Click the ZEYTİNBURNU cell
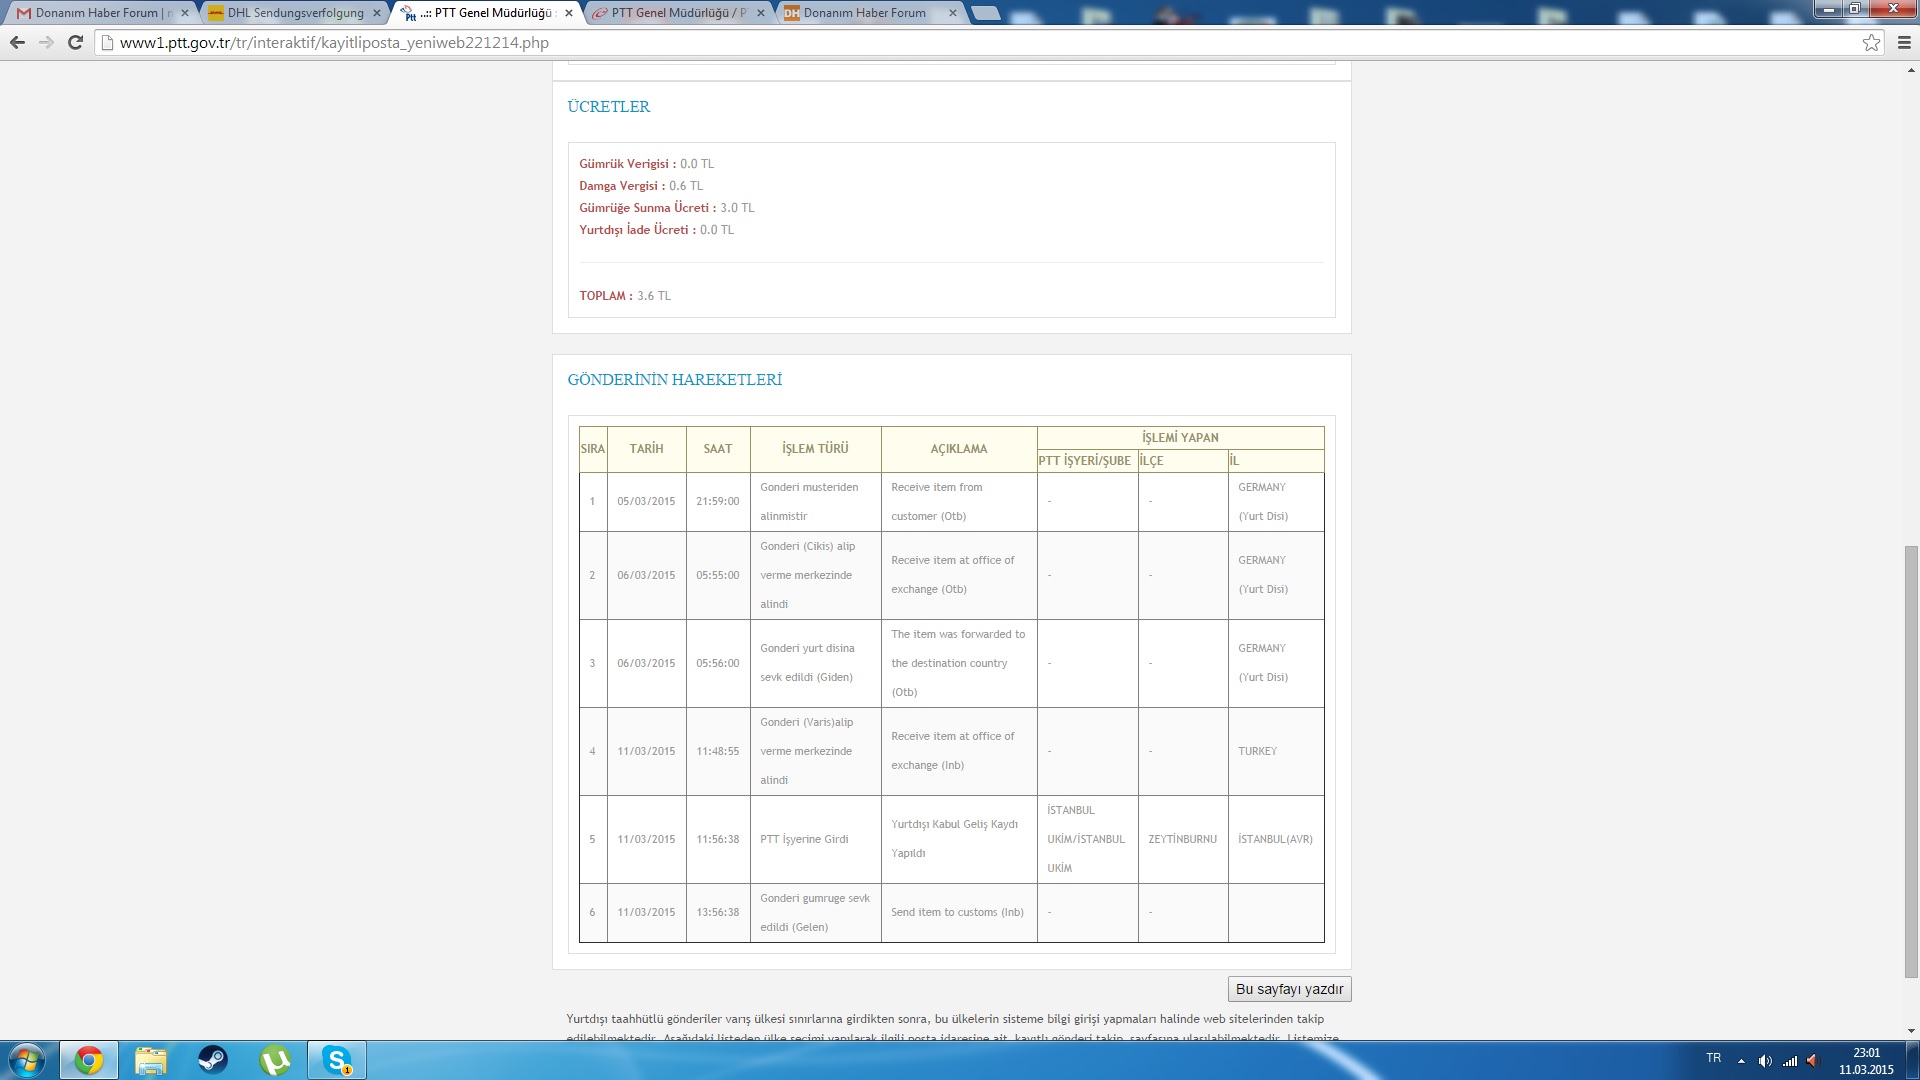 click(x=1182, y=839)
